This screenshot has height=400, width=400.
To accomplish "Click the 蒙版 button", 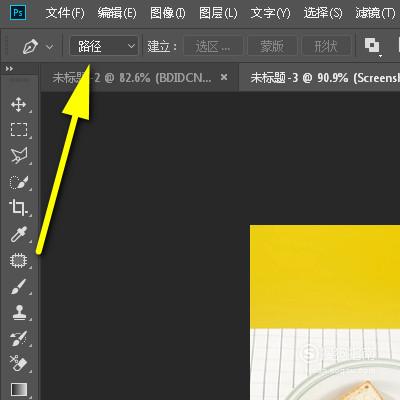I will pyautogui.click(x=272, y=46).
